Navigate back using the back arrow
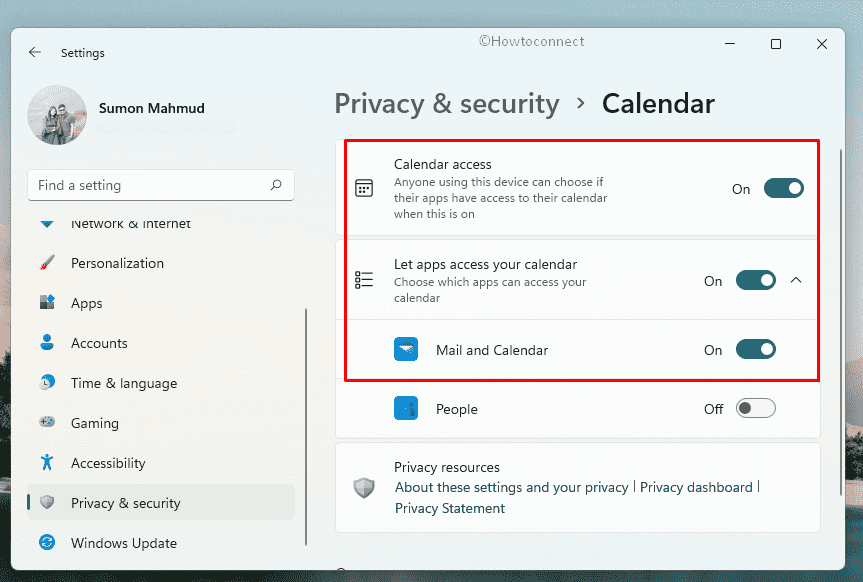Viewport: 863px width, 582px height. (x=34, y=52)
